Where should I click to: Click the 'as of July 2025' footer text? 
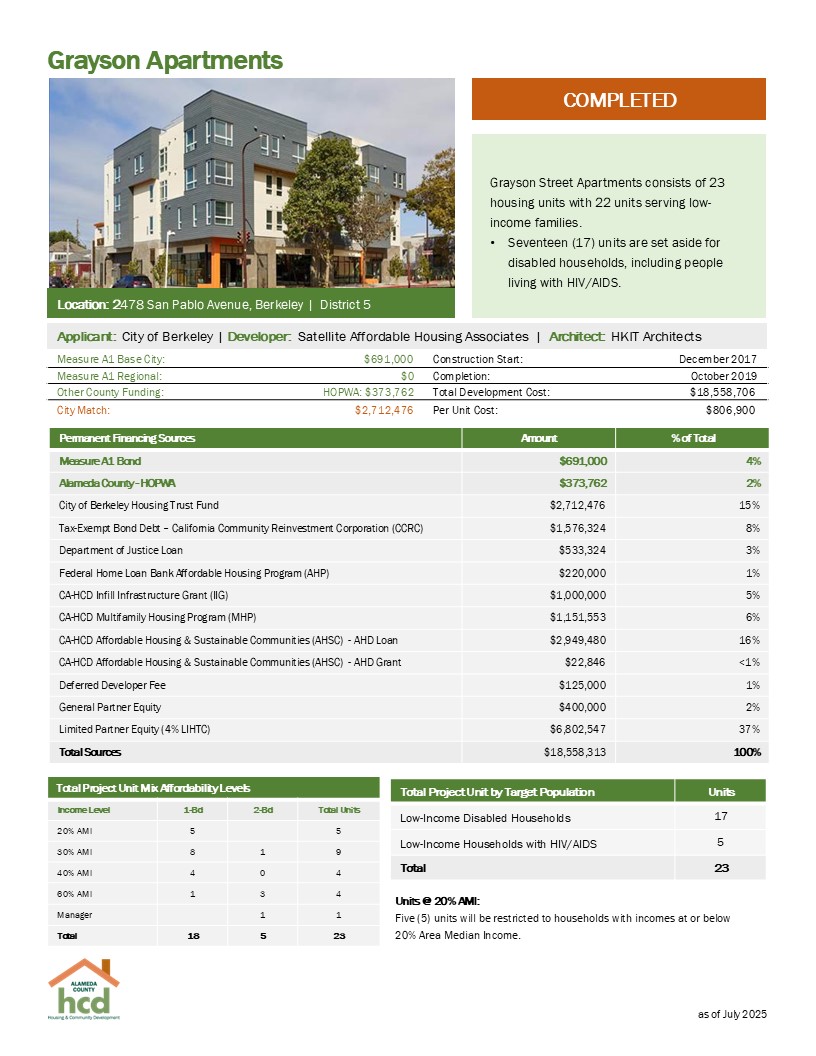coord(731,1014)
